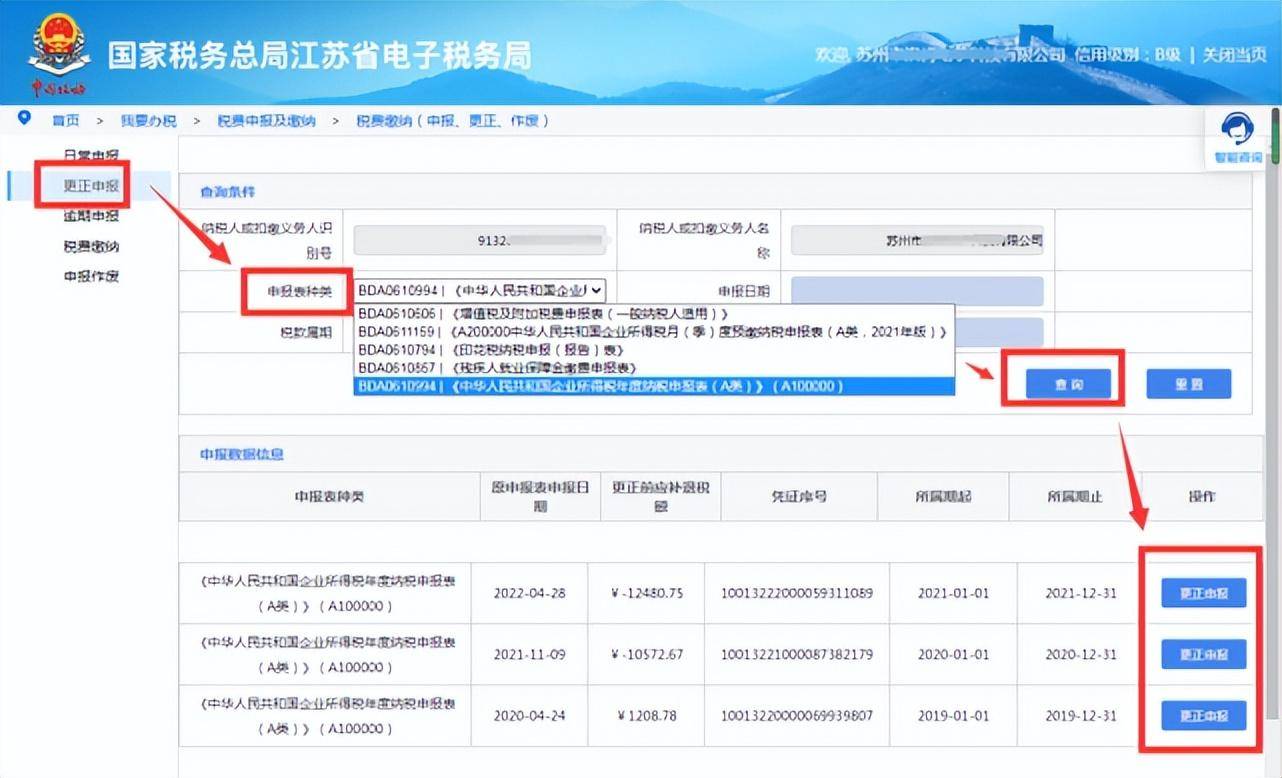
Task: Select 申报作废 in the left menu
Action: (91, 276)
